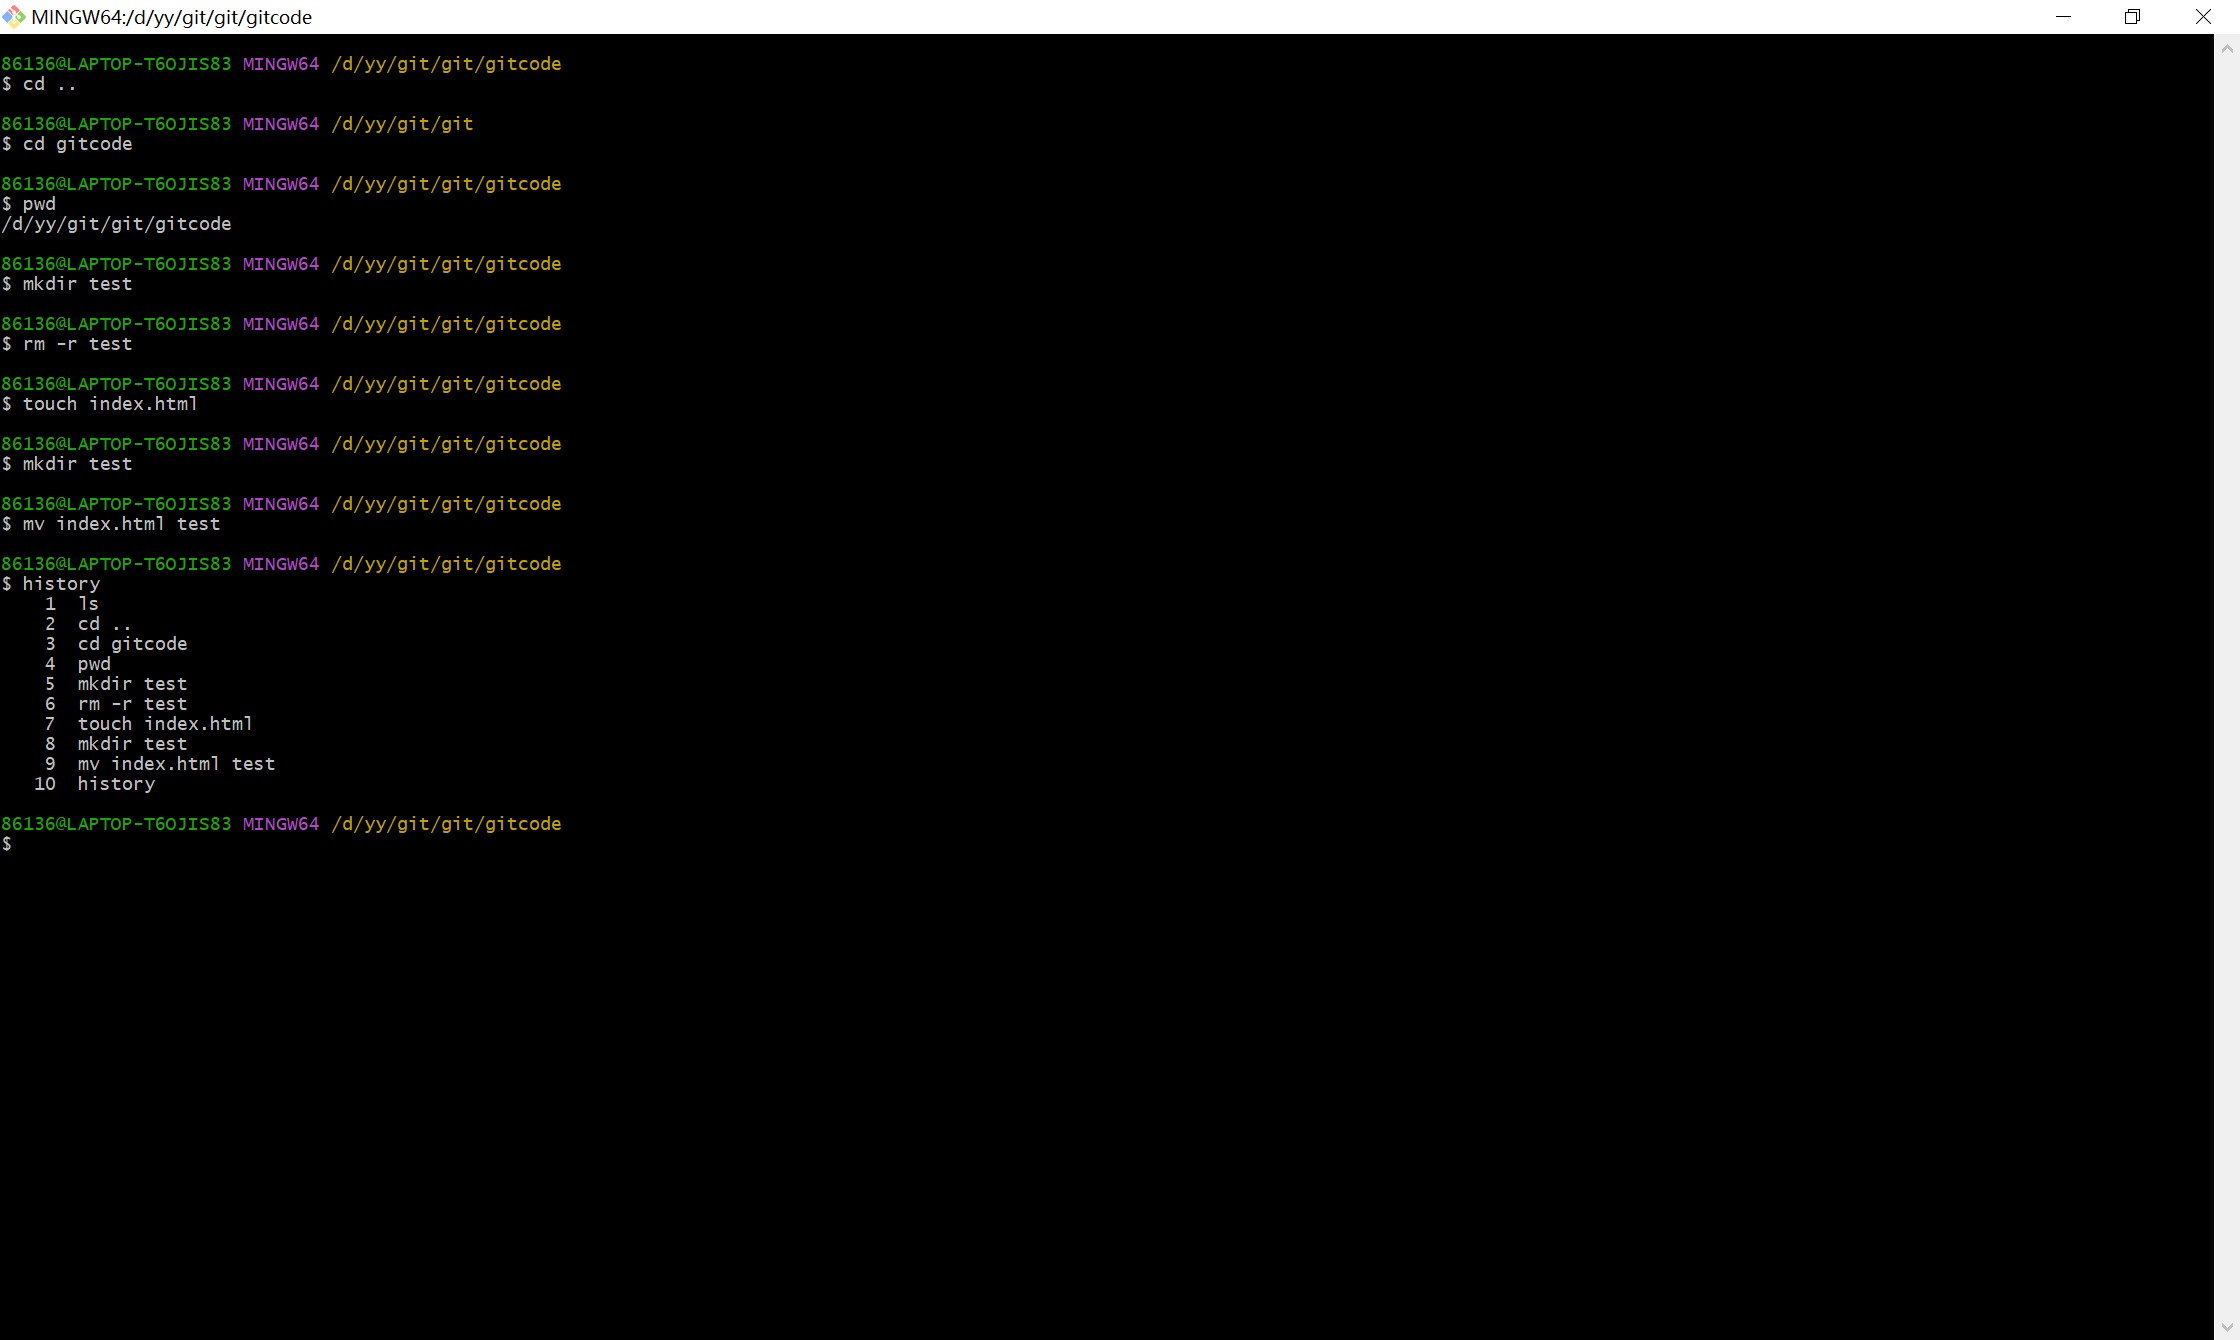The width and height of the screenshot is (2240, 1340).
Task: Click the 'mv index.html test' command after prompt
Action: pos(121,524)
